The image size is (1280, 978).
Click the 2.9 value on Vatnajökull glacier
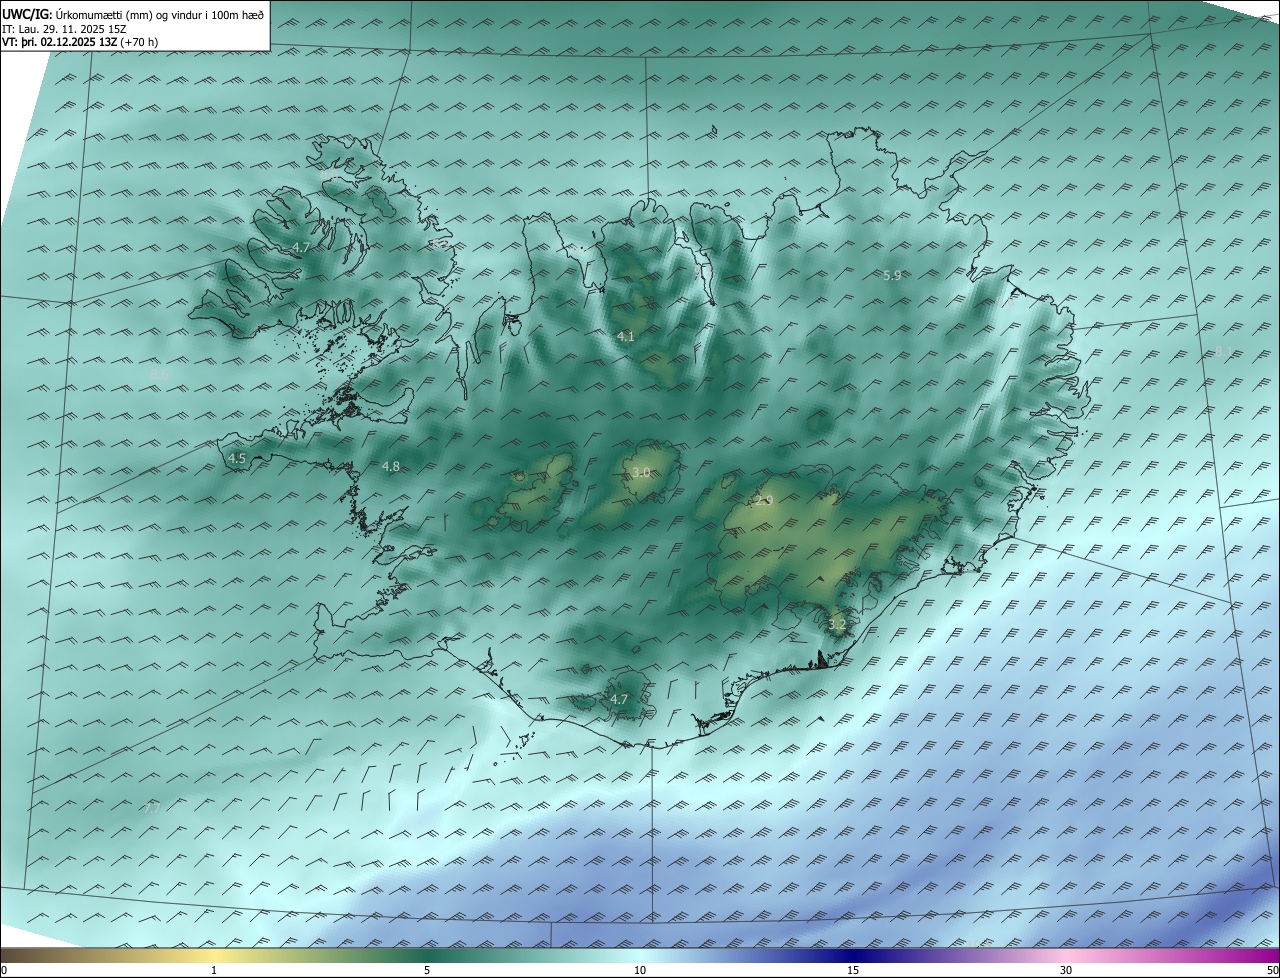(764, 500)
